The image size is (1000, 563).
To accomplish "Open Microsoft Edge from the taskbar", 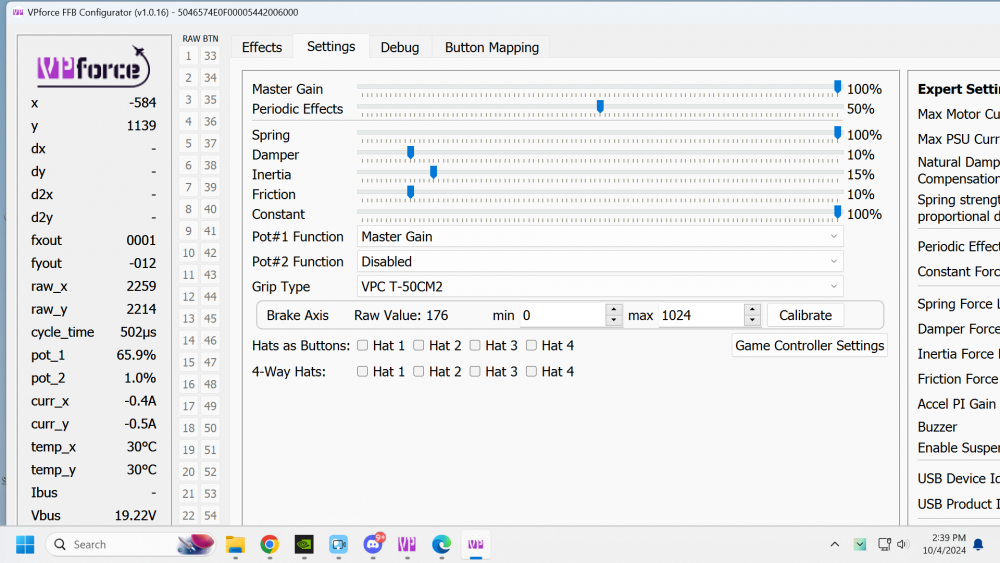I will tap(441, 544).
